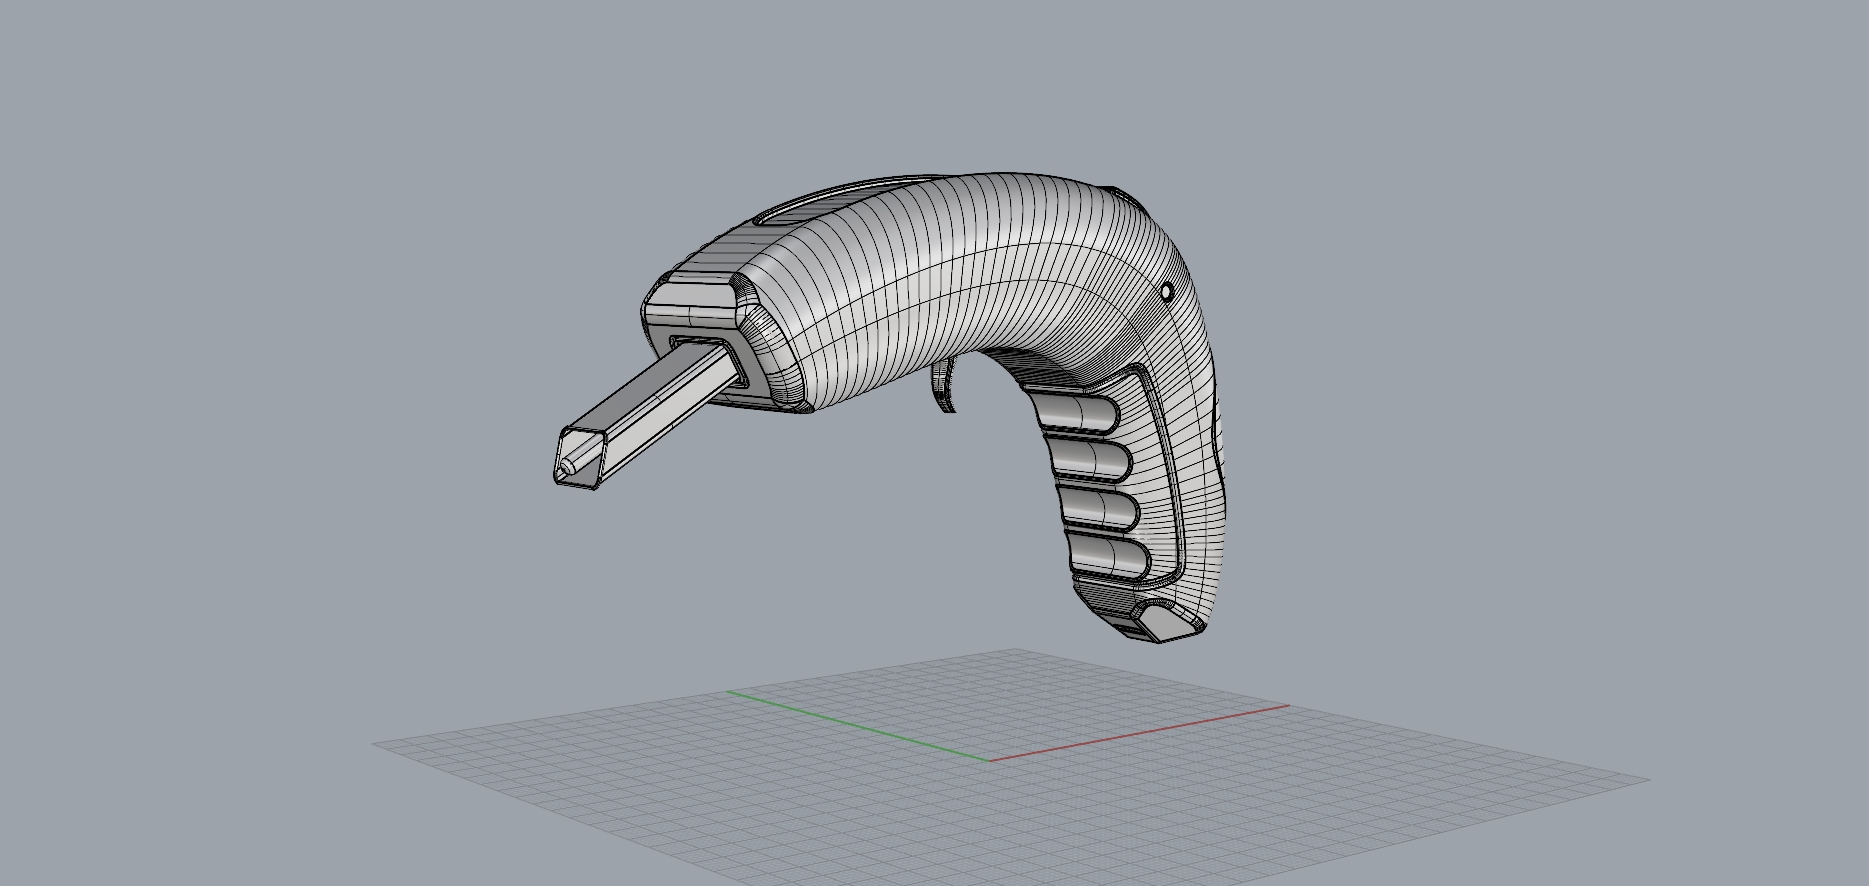Select the lowest grip ridge on the handle
Screen dimensions: 1869x886
1110,556
